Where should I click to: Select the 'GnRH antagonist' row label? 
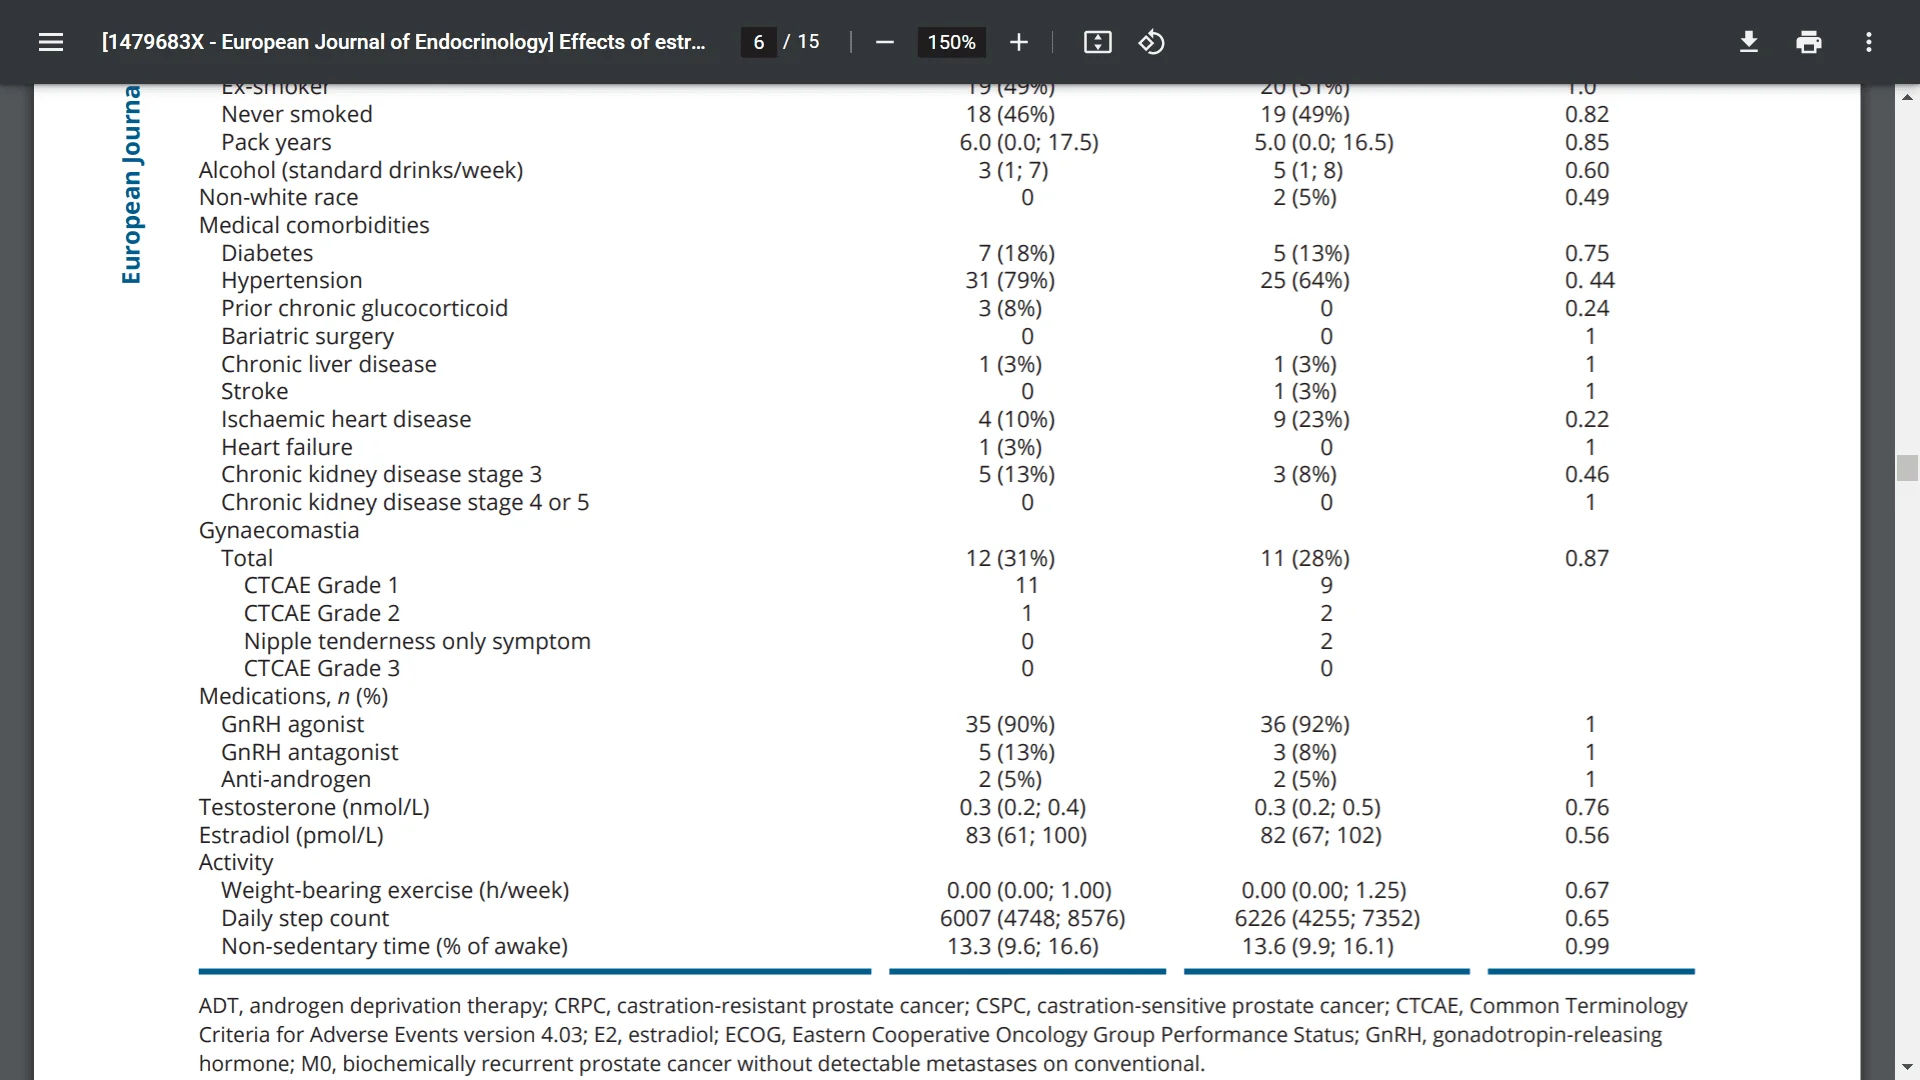coord(309,752)
